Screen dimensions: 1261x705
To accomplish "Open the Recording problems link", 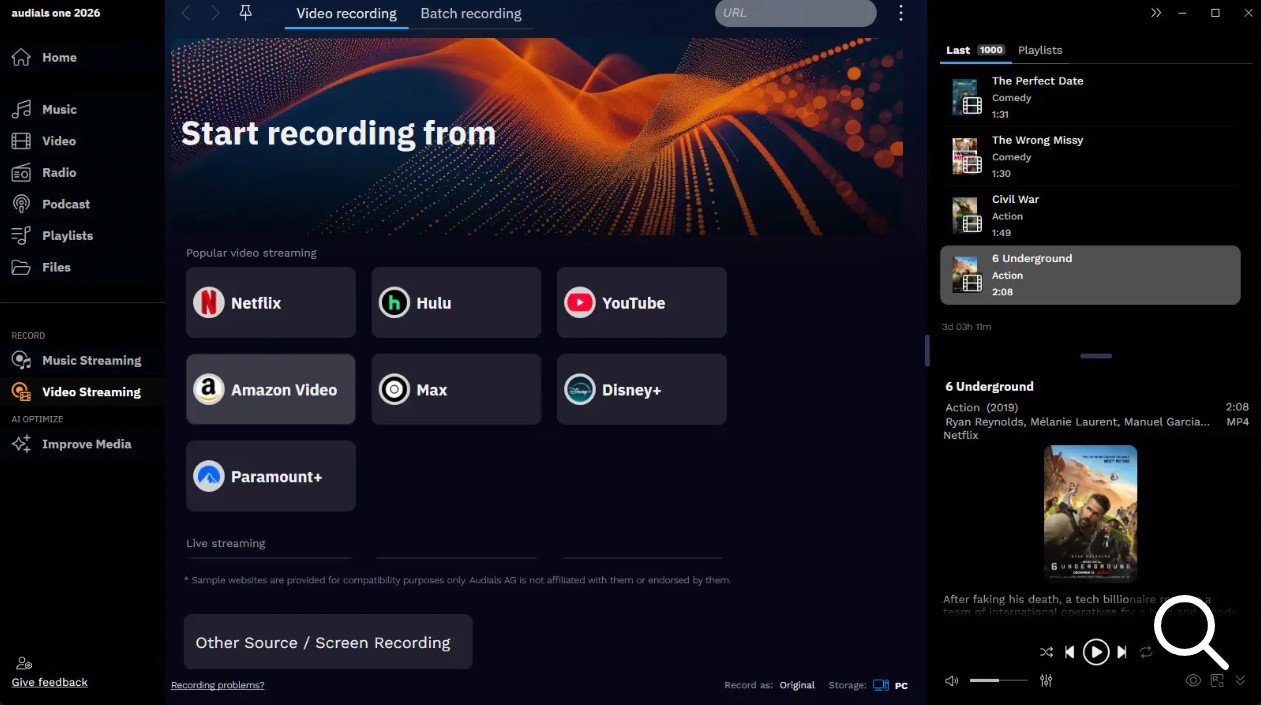I will 217,685.
